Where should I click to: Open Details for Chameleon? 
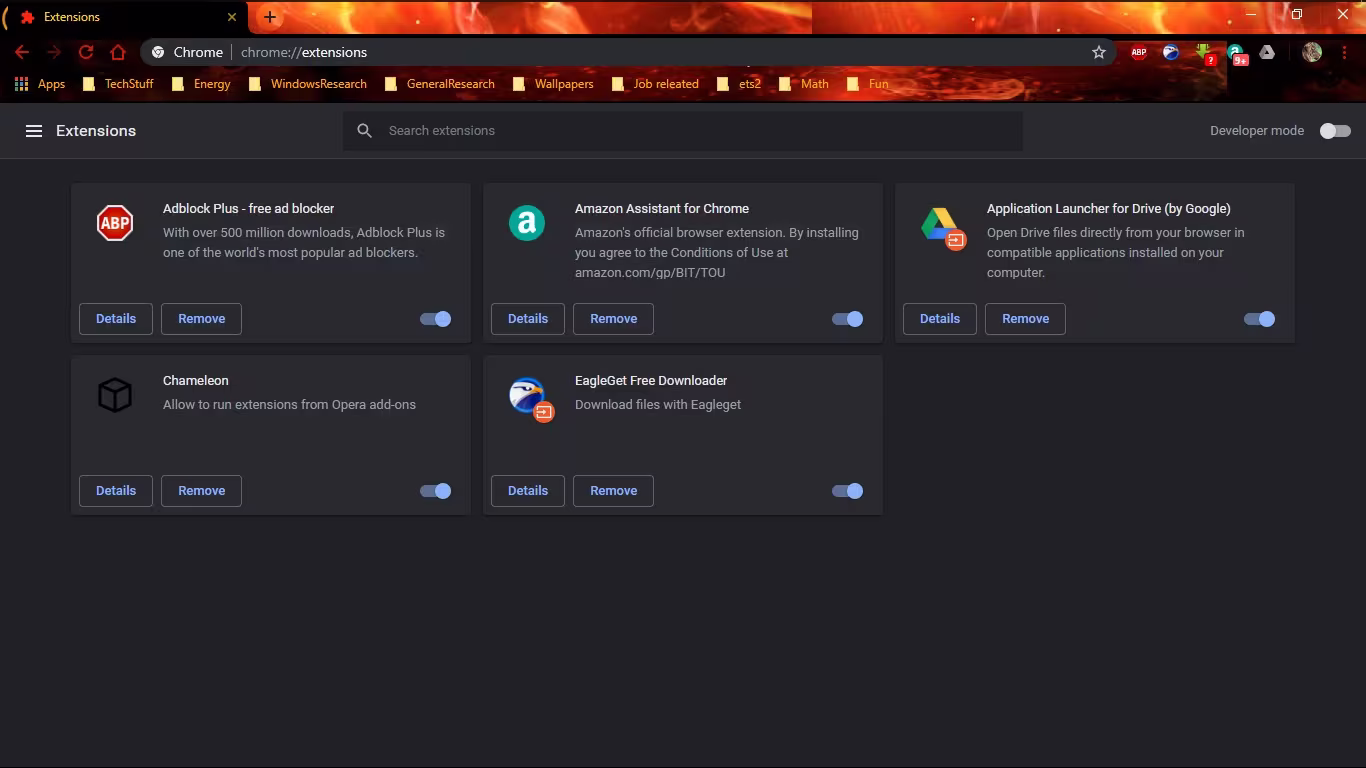pos(116,491)
